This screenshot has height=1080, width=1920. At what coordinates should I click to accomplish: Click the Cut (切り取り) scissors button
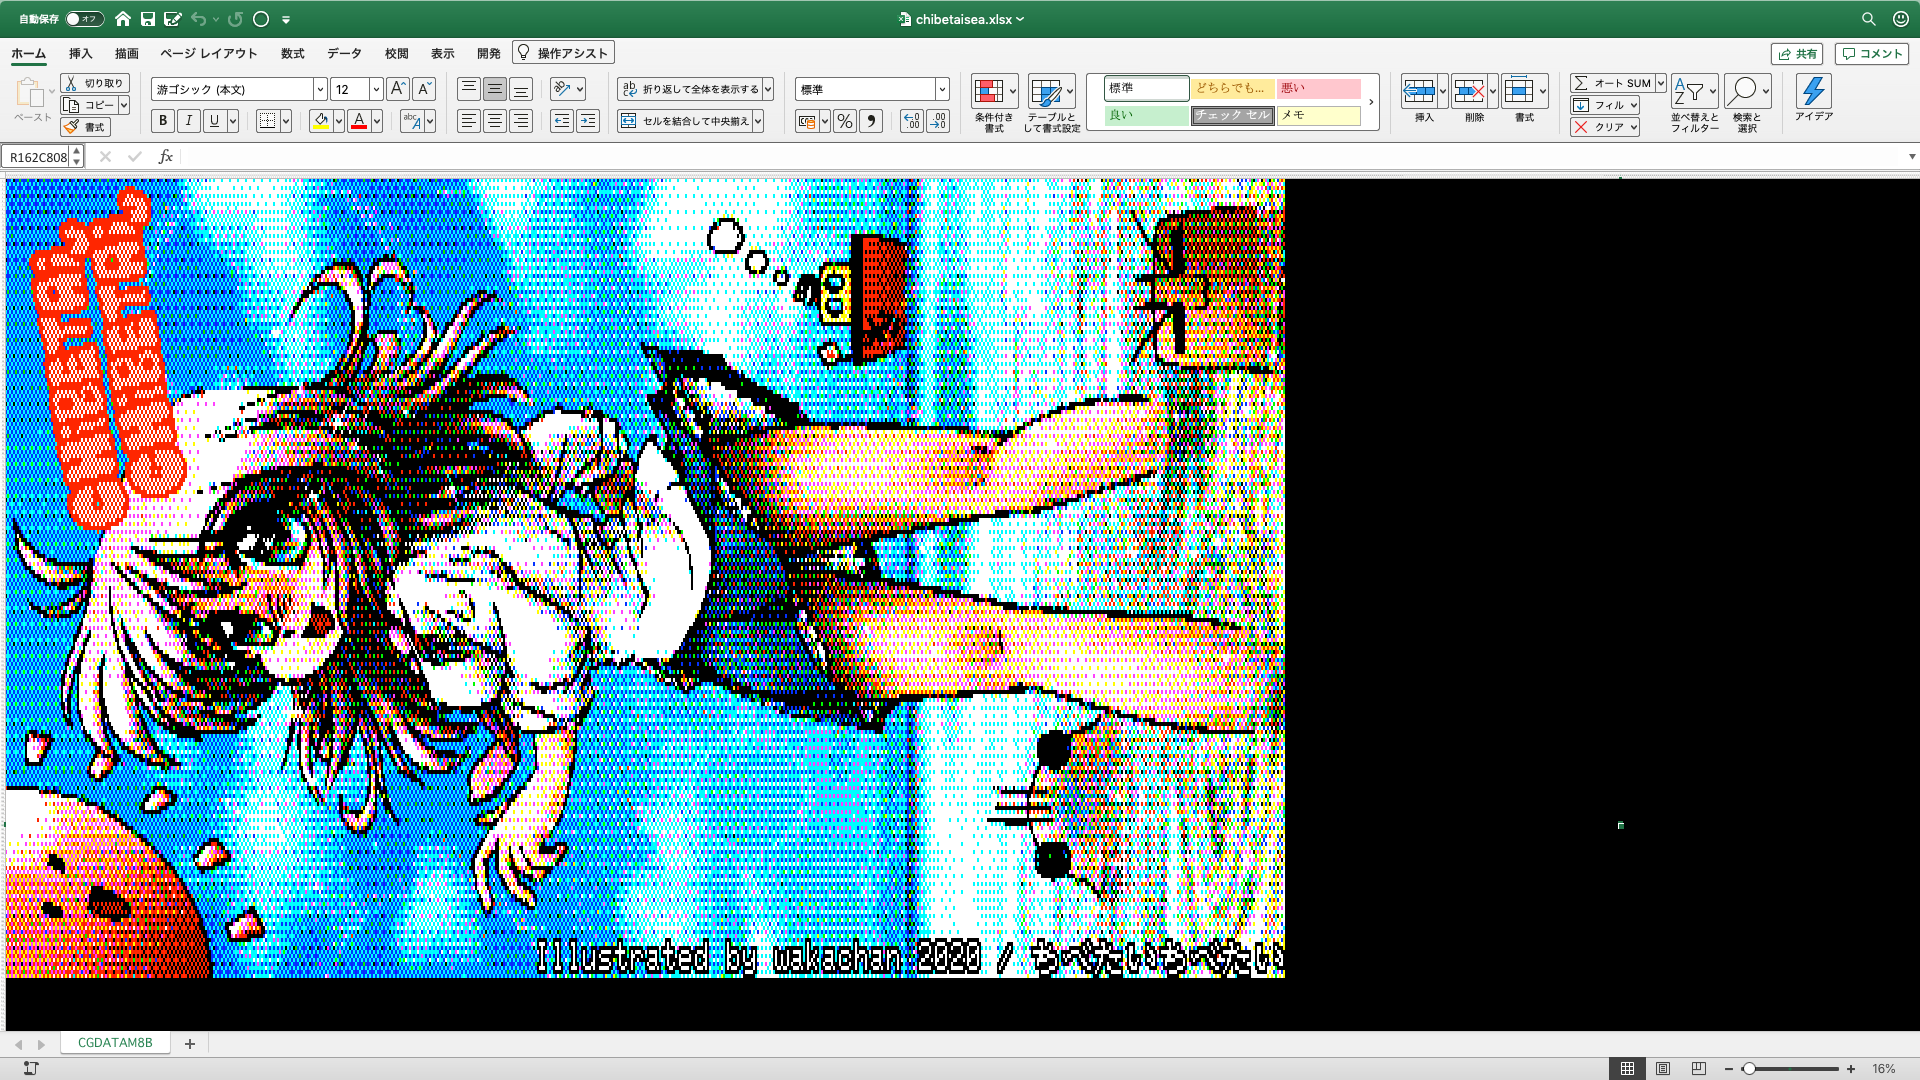[95, 83]
